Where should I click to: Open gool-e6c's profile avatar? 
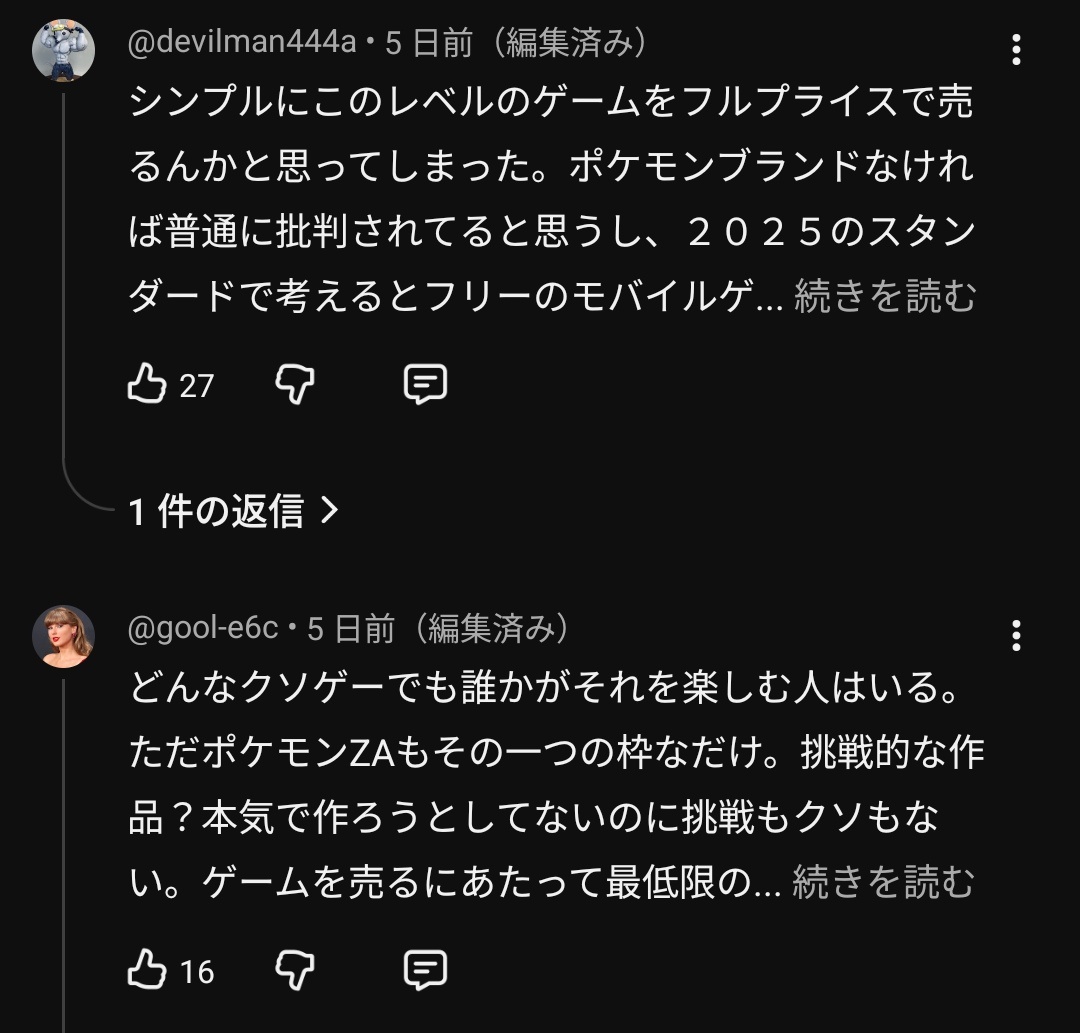coord(64,635)
